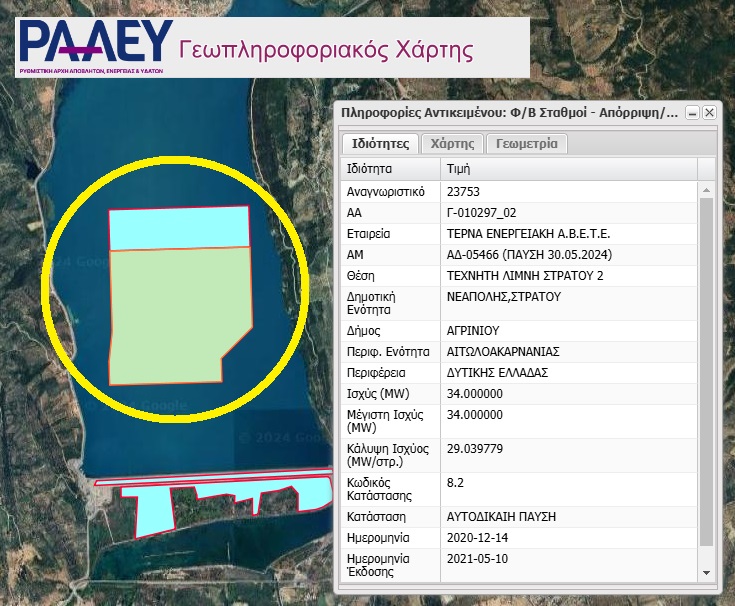Click the Ιδιότητα column header
The width and height of the screenshot is (735, 606).
[390, 169]
